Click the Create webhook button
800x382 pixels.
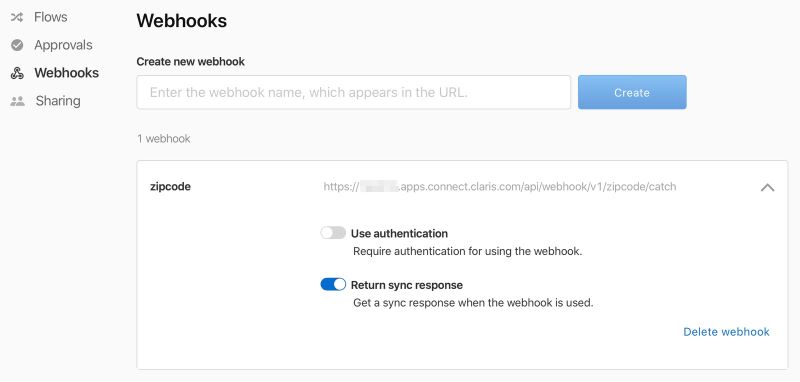pos(632,92)
